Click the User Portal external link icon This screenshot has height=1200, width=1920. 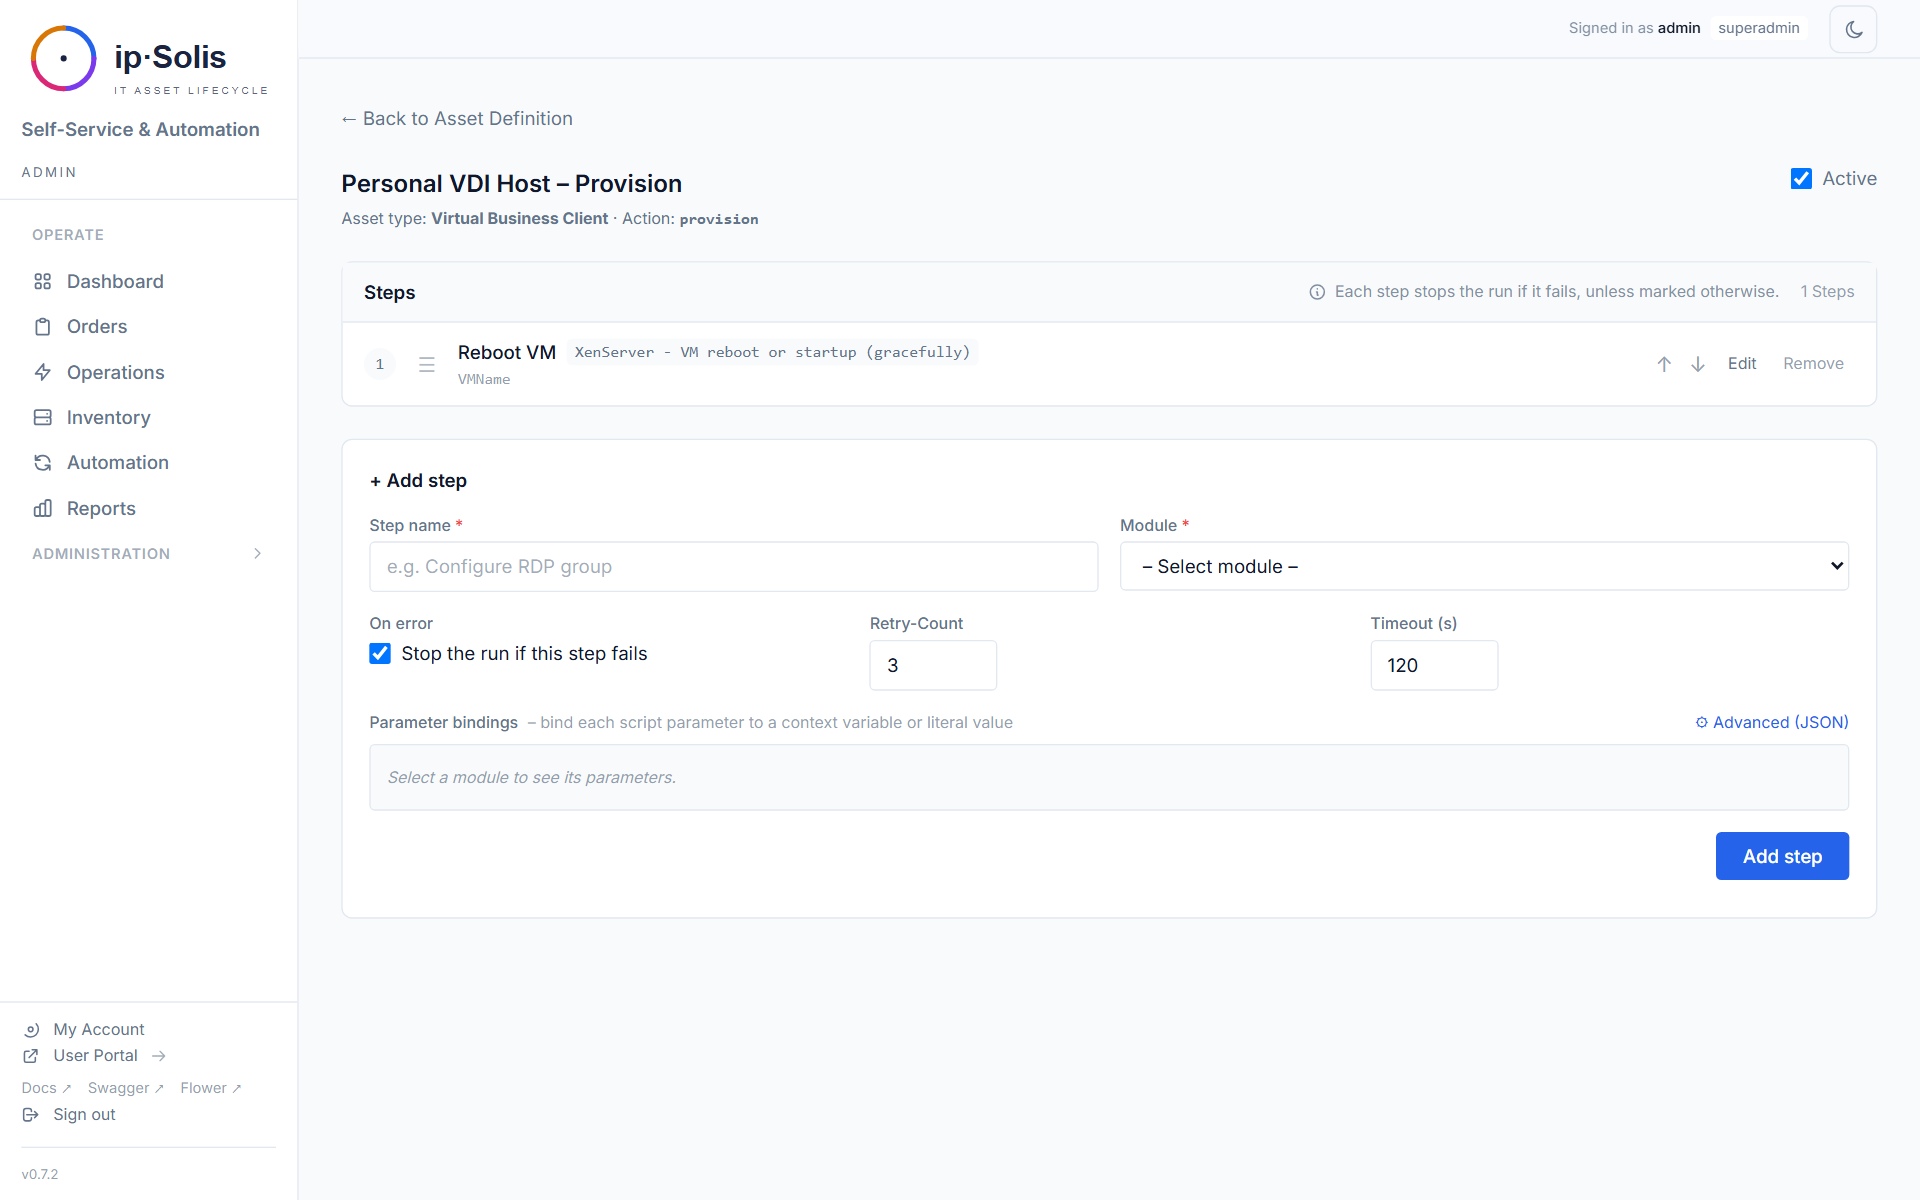[31, 1056]
